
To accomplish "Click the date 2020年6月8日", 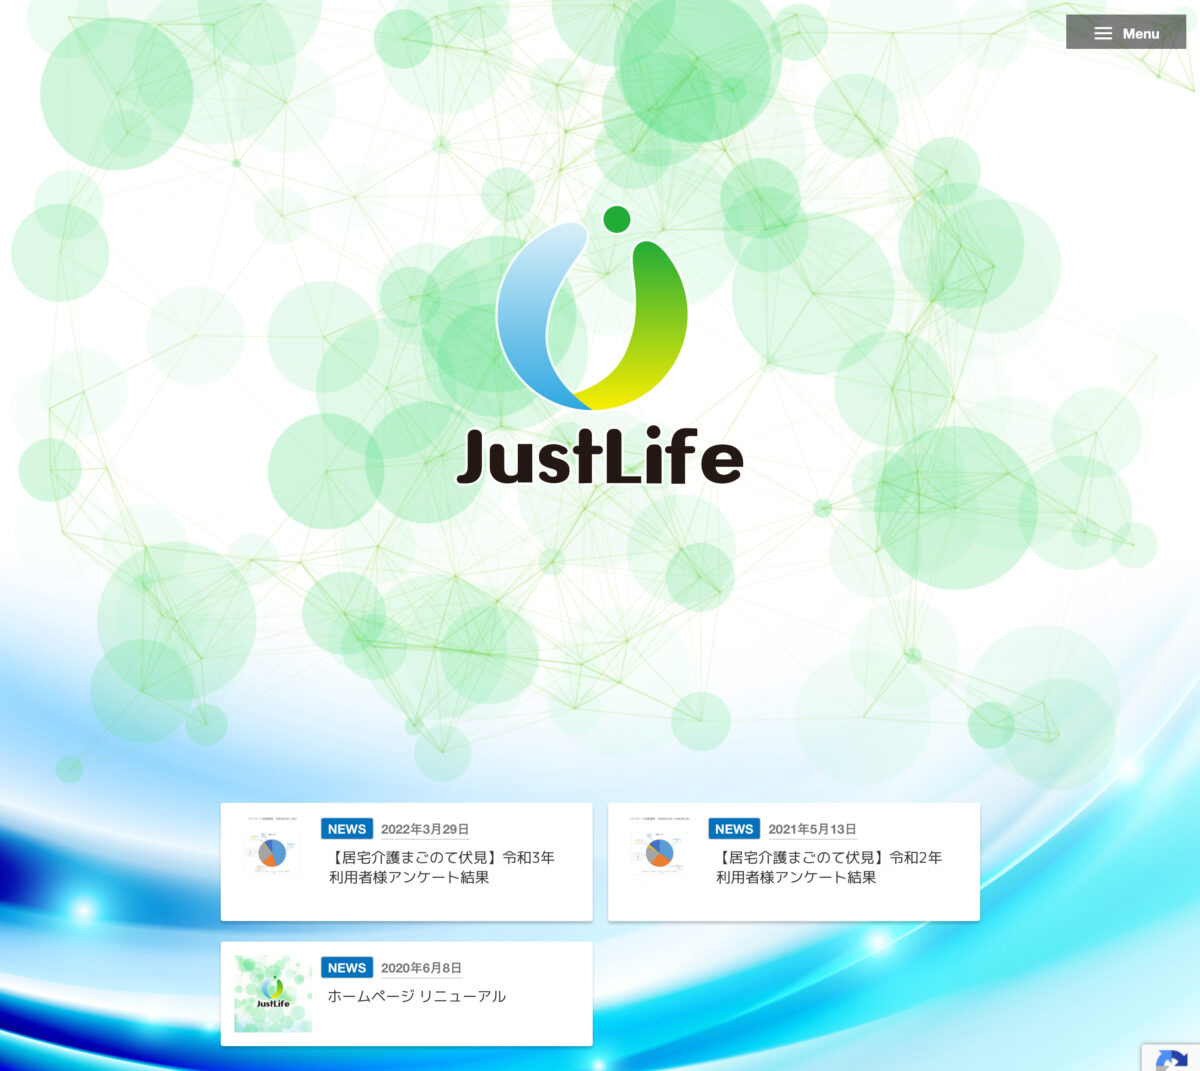I will pyautogui.click(x=421, y=968).
